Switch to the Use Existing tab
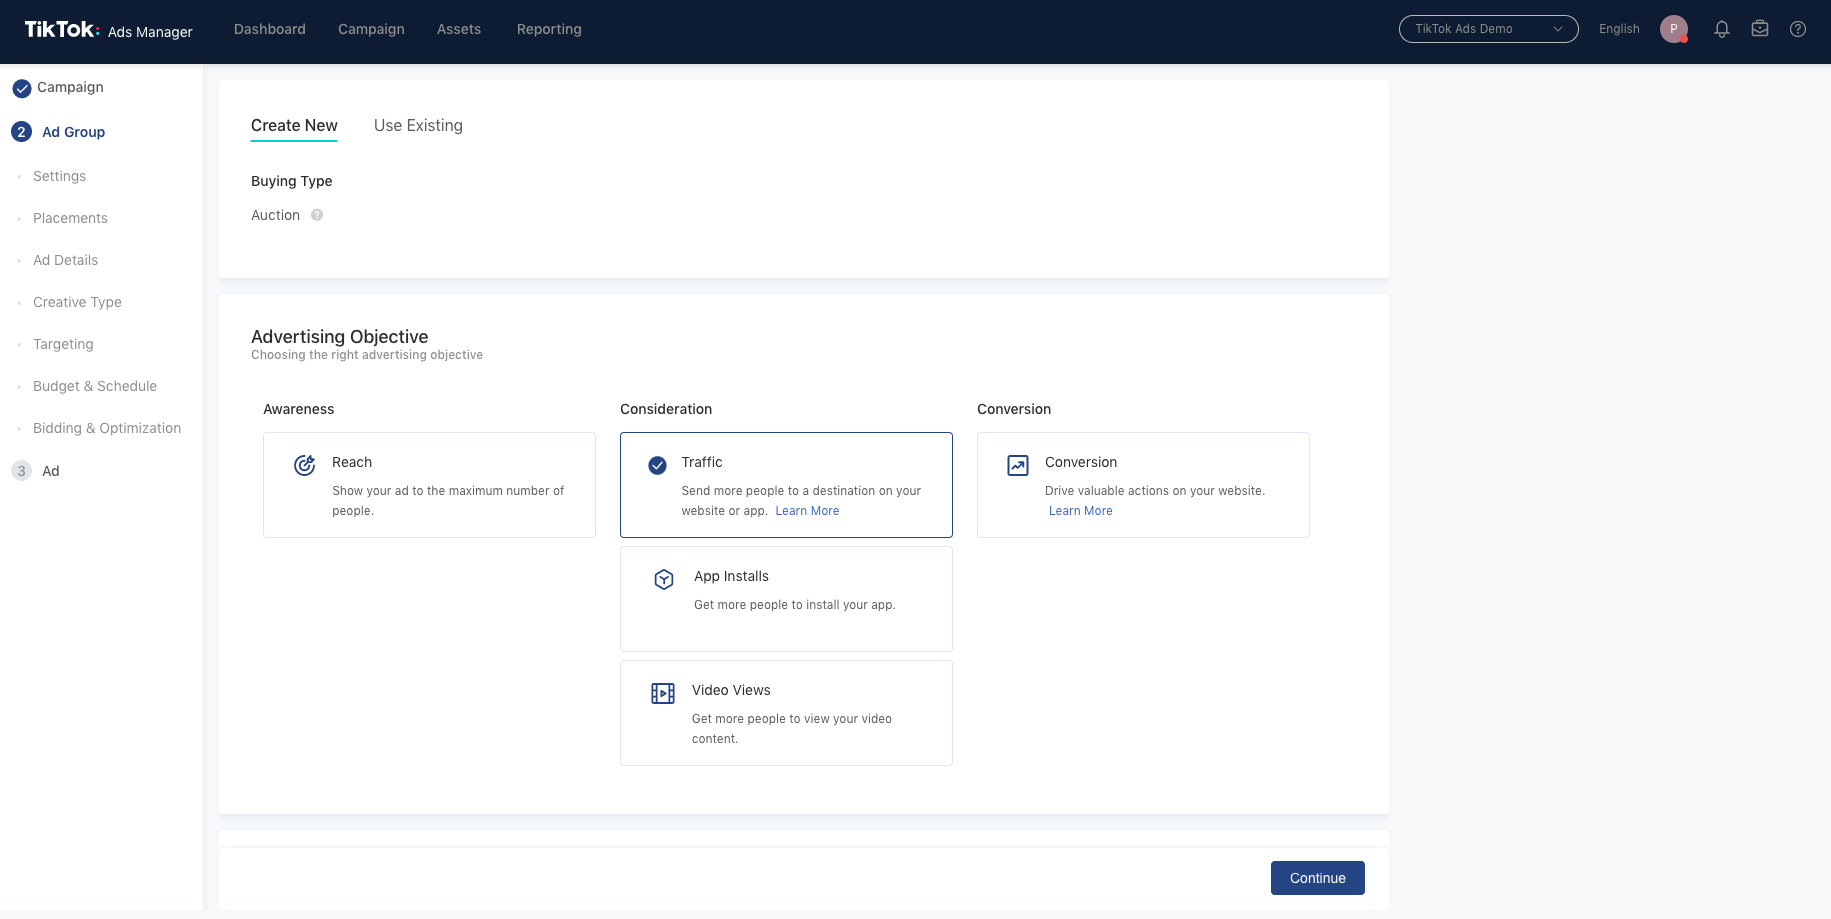This screenshot has width=1831, height=919. (418, 126)
